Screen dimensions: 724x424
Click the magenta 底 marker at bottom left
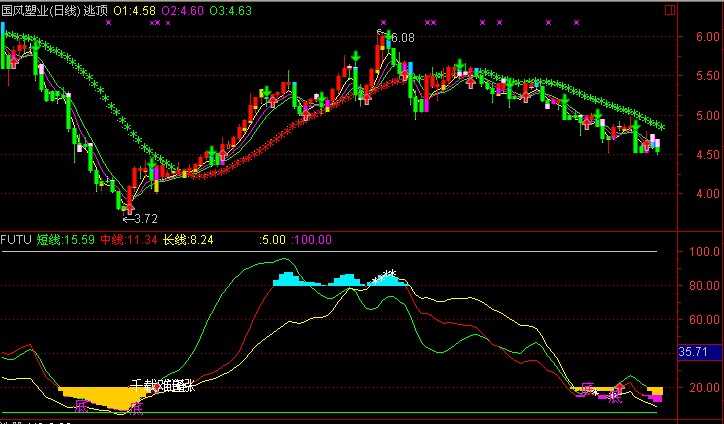(81, 406)
